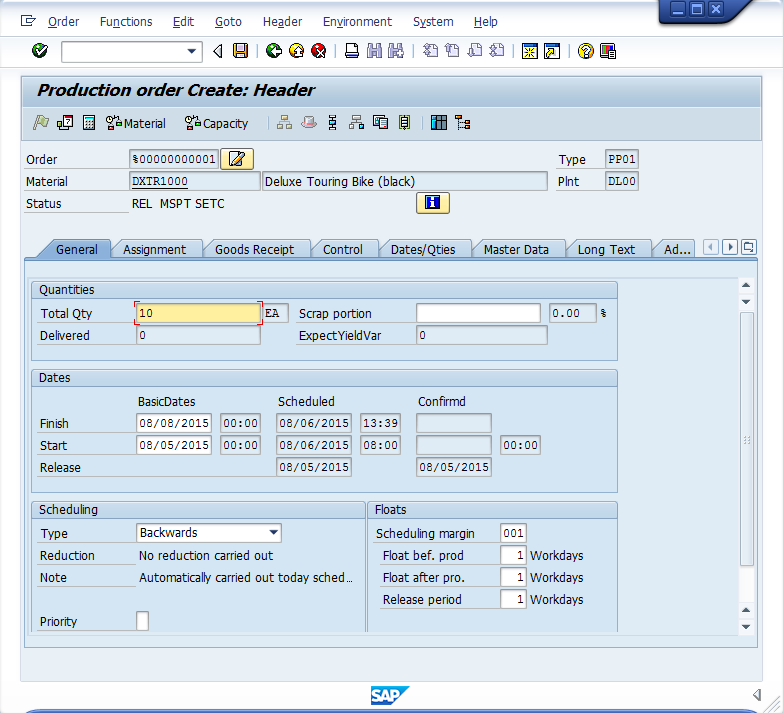Click the green-yellow list icon in header toolbar
The image size is (783, 713).
point(404,122)
